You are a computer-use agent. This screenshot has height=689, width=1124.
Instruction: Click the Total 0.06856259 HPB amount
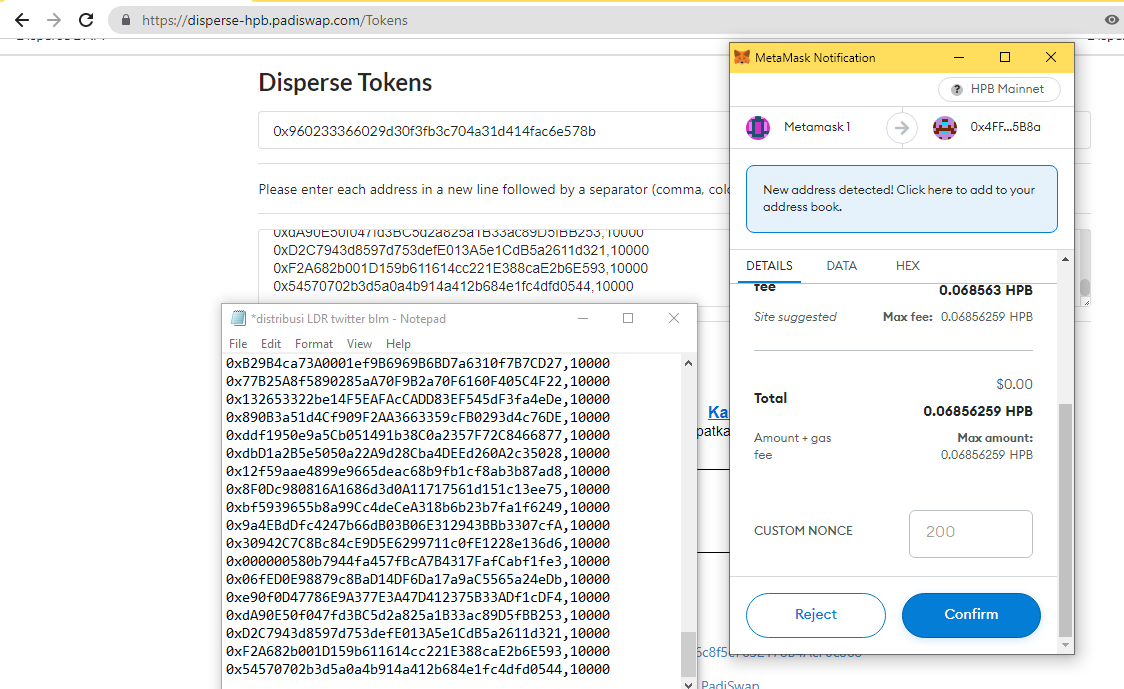point(978,412)
